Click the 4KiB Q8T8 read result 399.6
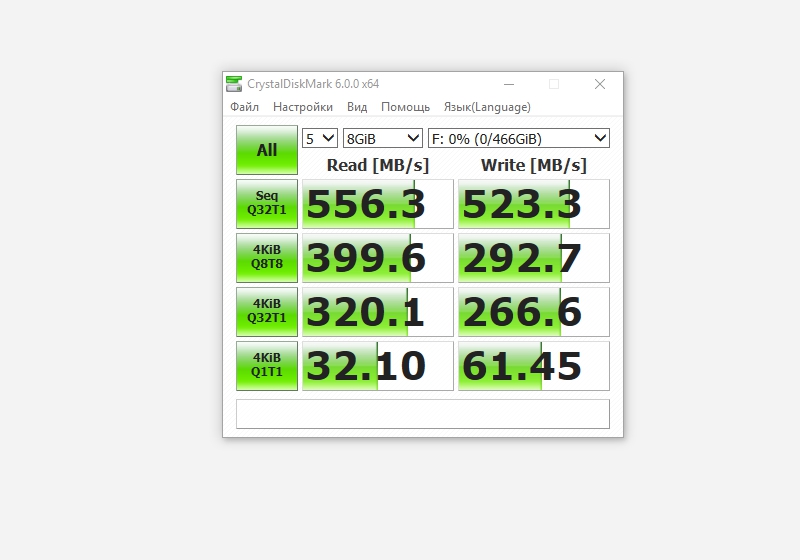 [378, 258]
